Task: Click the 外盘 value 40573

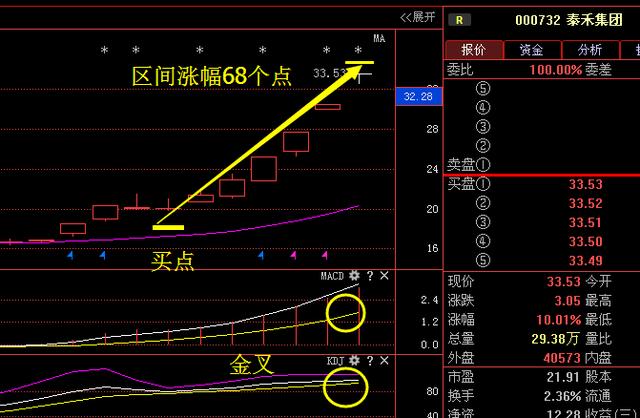Action: click(x=562, y=358)
